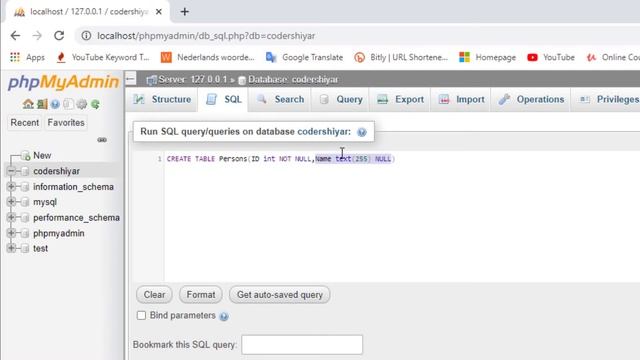
Task: Click the SQL query help icon
Action: pos(362,132)
